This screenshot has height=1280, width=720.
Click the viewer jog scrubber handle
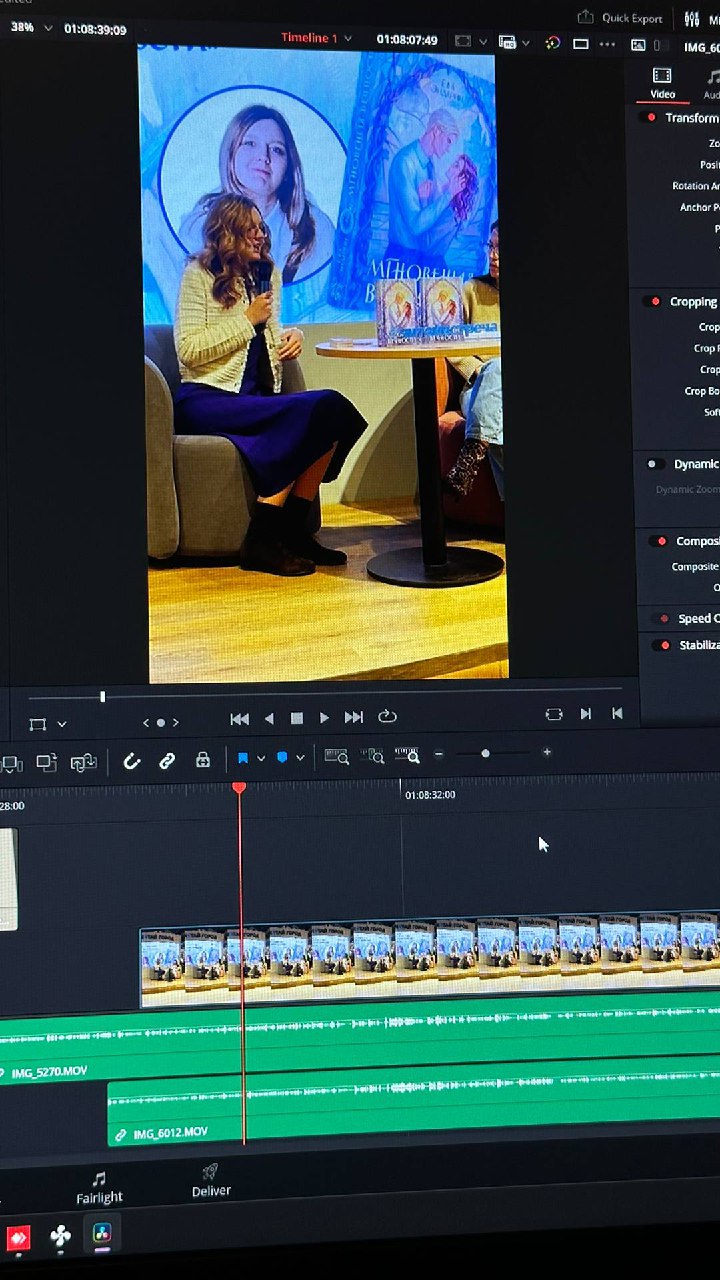[x=102, y=697]
